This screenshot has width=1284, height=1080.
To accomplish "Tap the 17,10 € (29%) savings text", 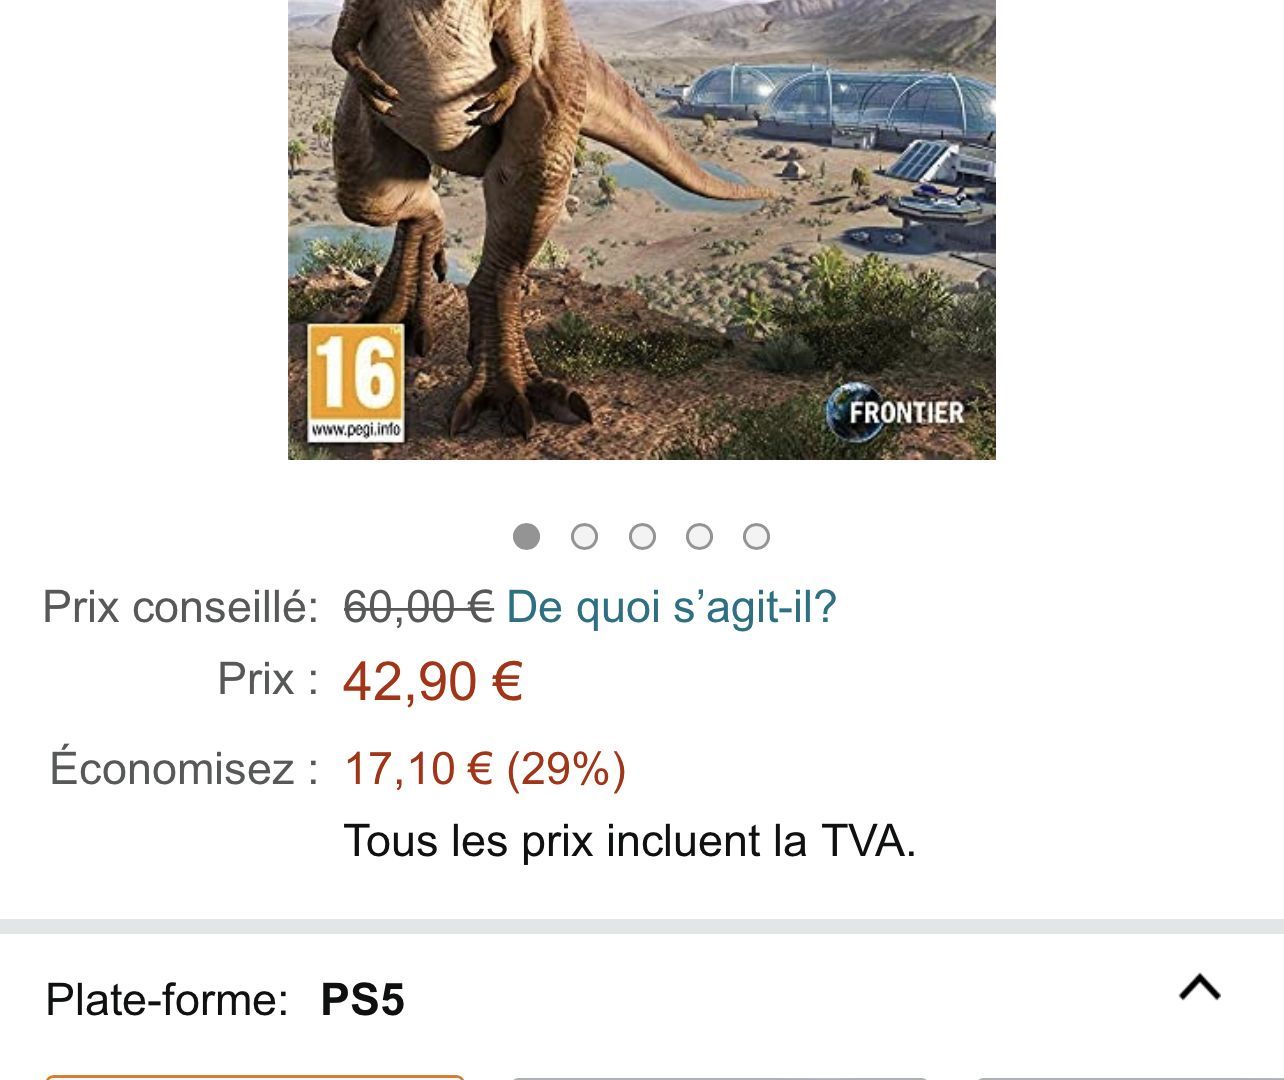I will [x=485, y=769].
